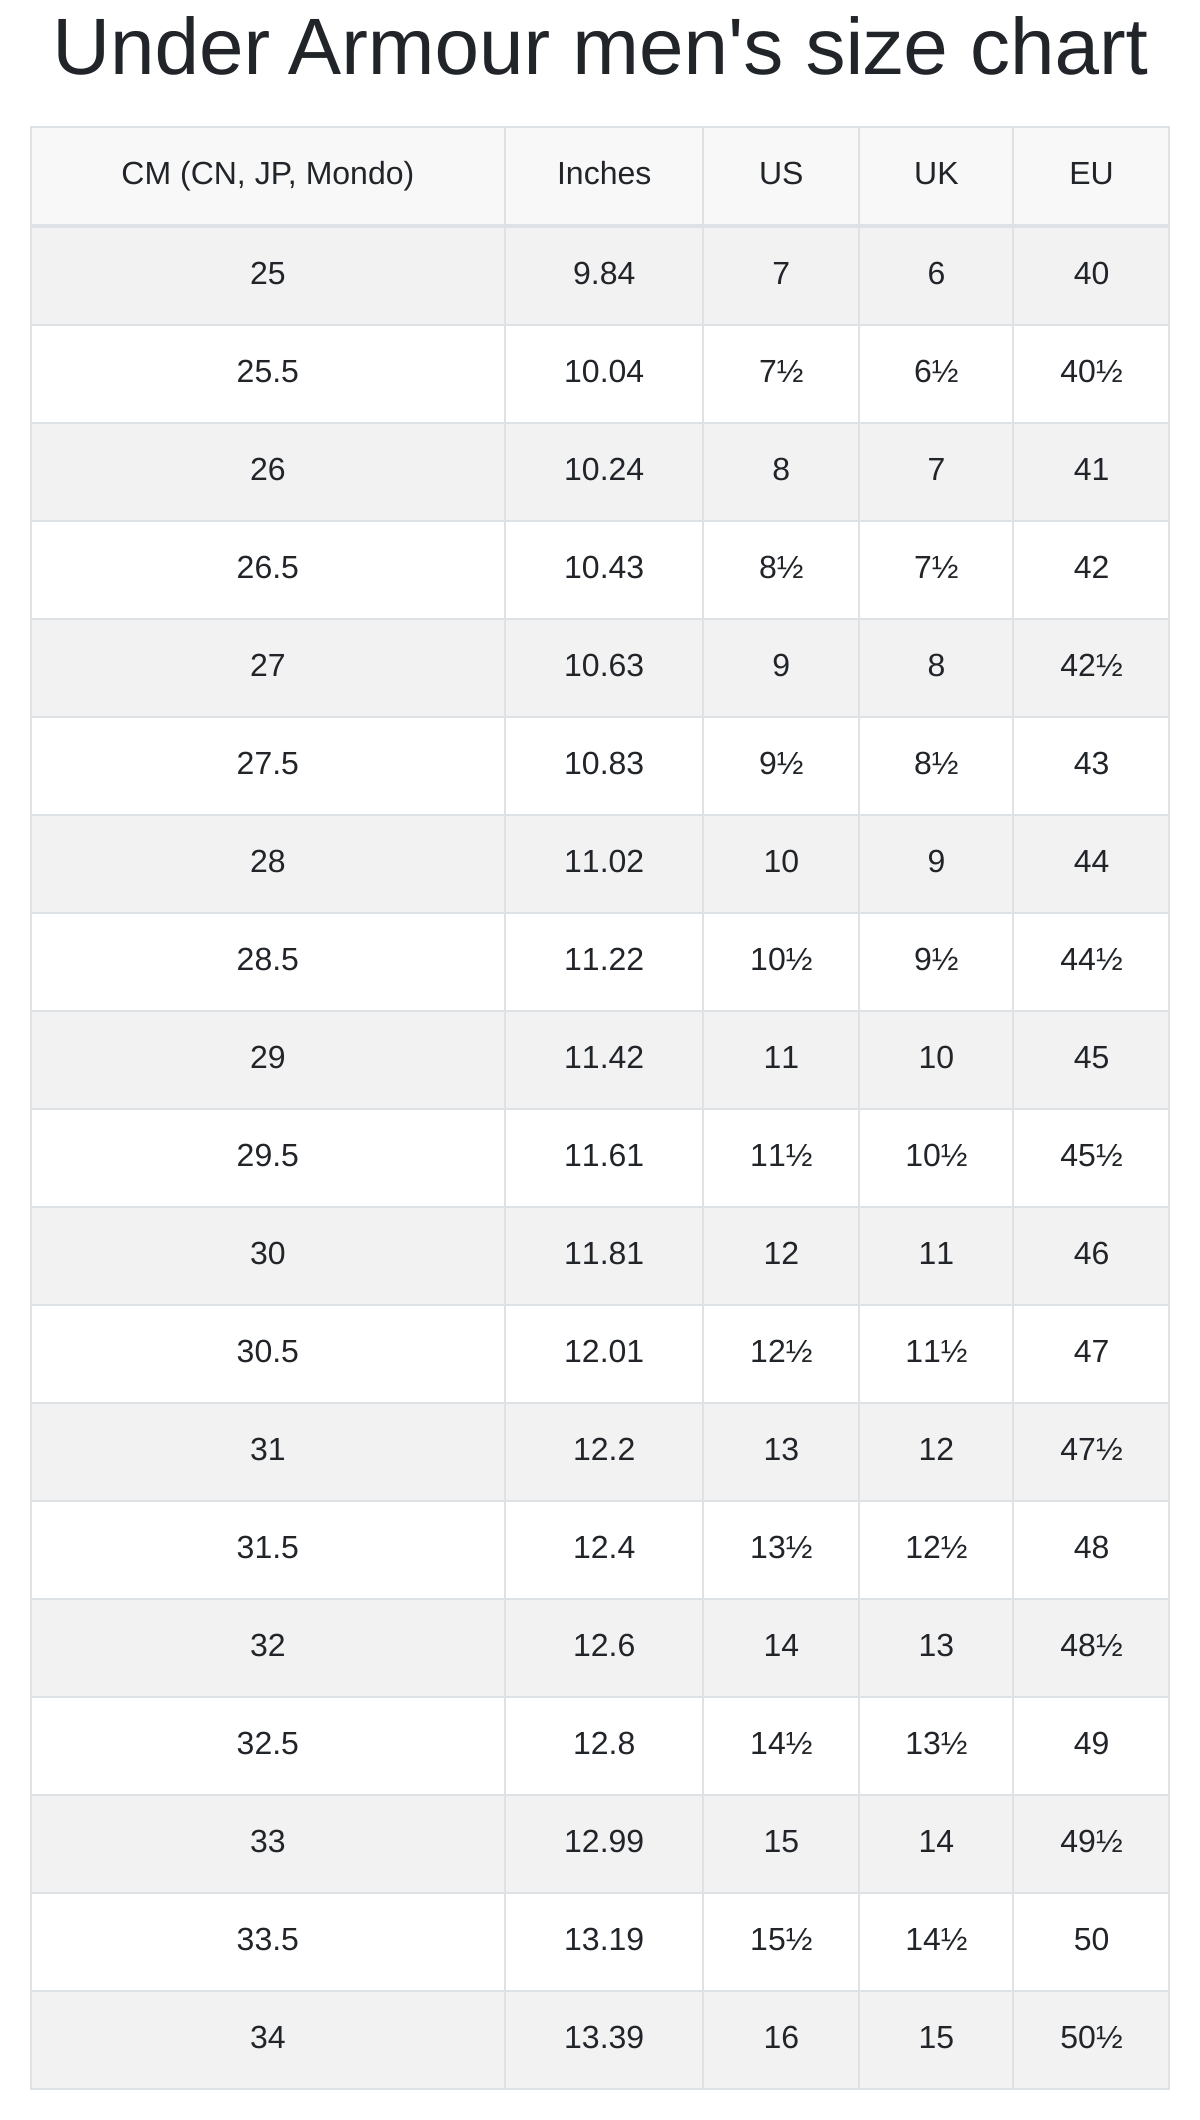Click the 27.5 CM cell
This screenshot has height=2120, width=1200.
click(x=268, y=765)
